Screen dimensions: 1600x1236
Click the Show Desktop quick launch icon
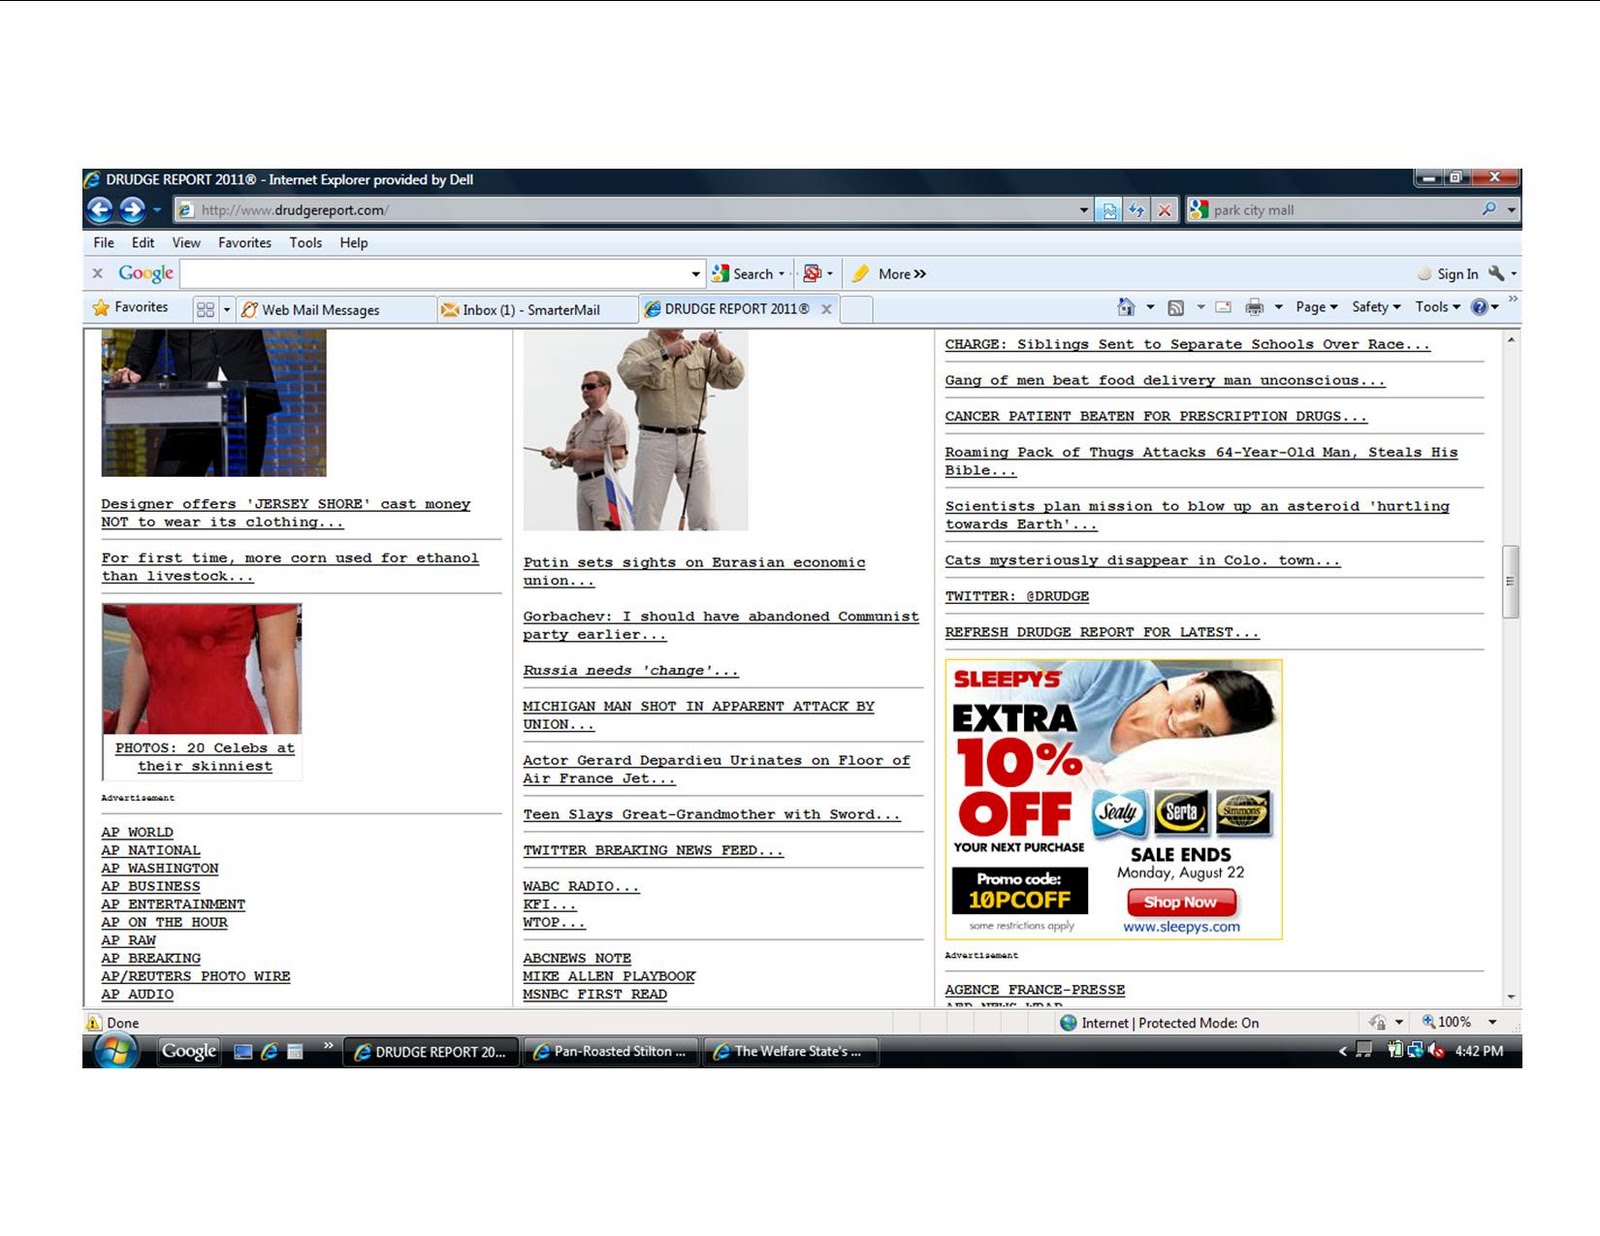[x=242, y=1051]
